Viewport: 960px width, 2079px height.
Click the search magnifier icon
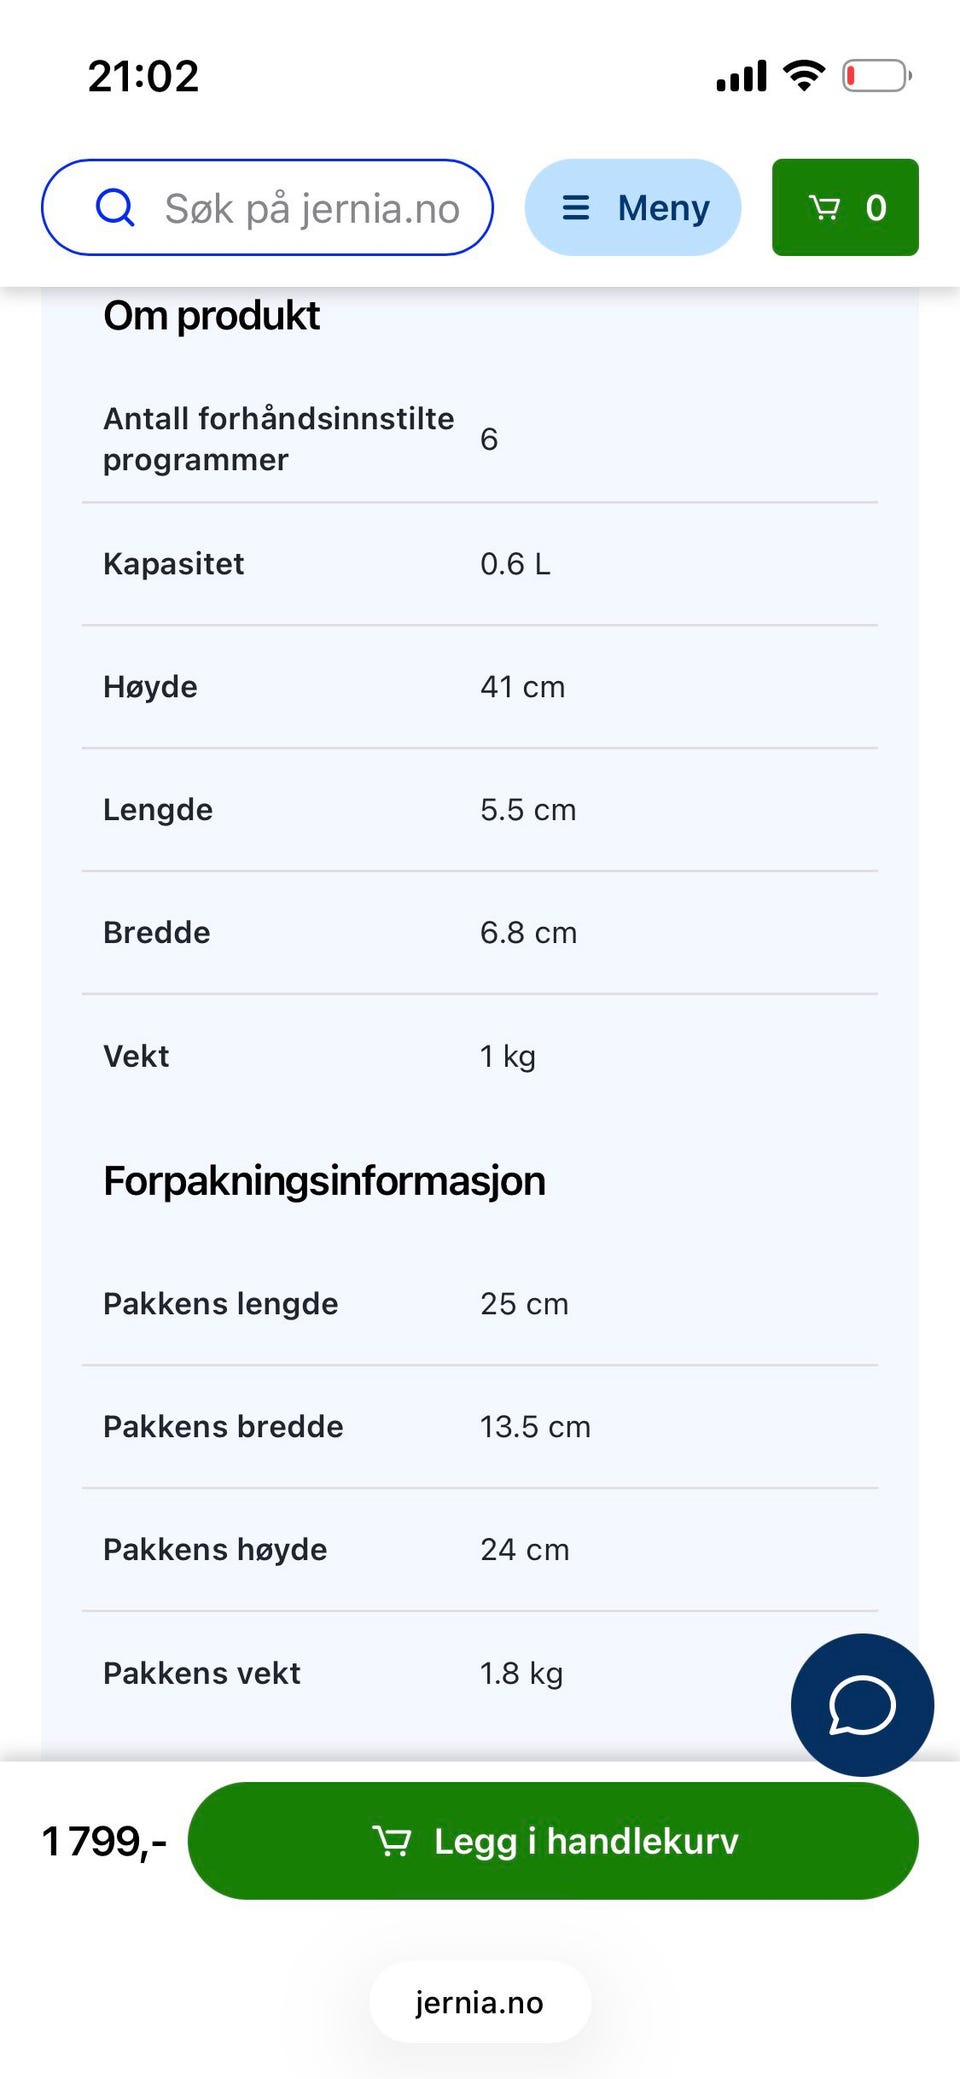pyautogui.click(x=115, y=208)
